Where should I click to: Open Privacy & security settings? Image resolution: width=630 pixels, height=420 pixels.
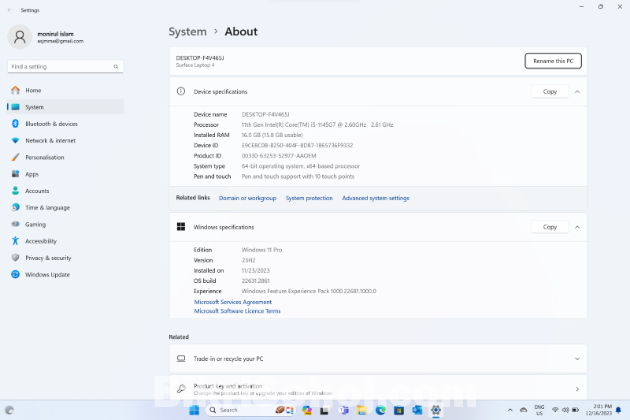point(65,258)
